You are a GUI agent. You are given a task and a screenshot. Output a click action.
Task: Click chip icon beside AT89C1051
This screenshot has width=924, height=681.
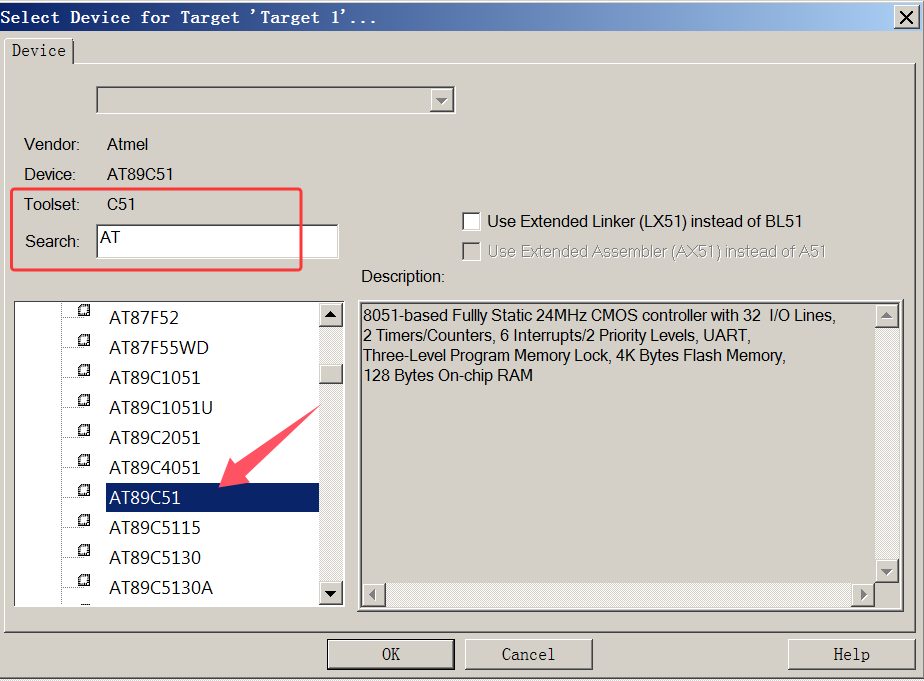click(84, 370)
